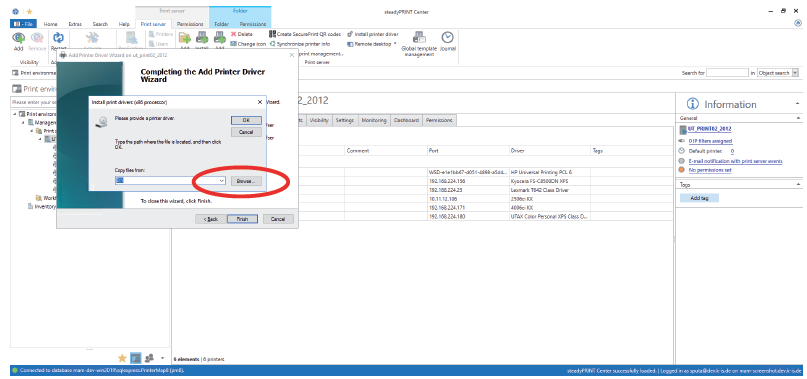Collapse the Tags section

coord(798,184)
